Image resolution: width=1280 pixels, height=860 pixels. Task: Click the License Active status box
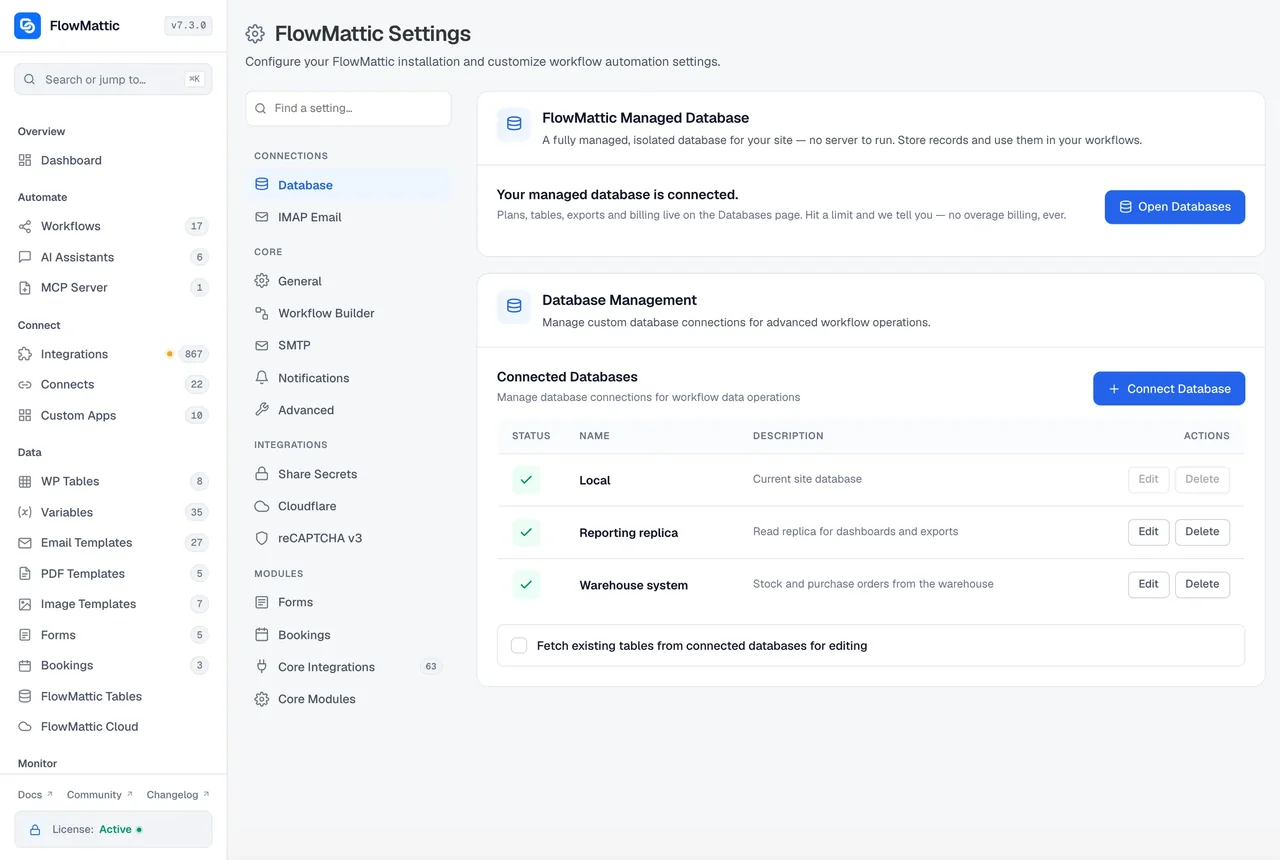[x=113, y=829]
